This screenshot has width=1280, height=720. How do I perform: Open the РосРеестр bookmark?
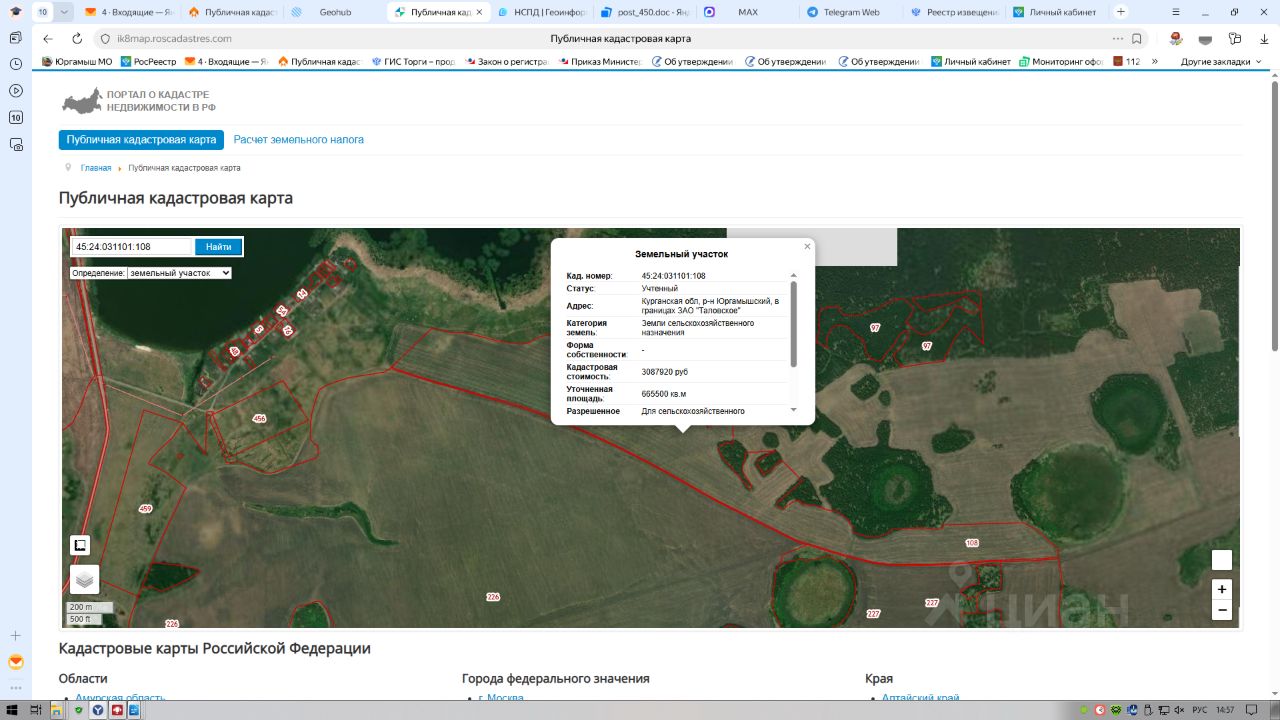click(x=148, y=61)
